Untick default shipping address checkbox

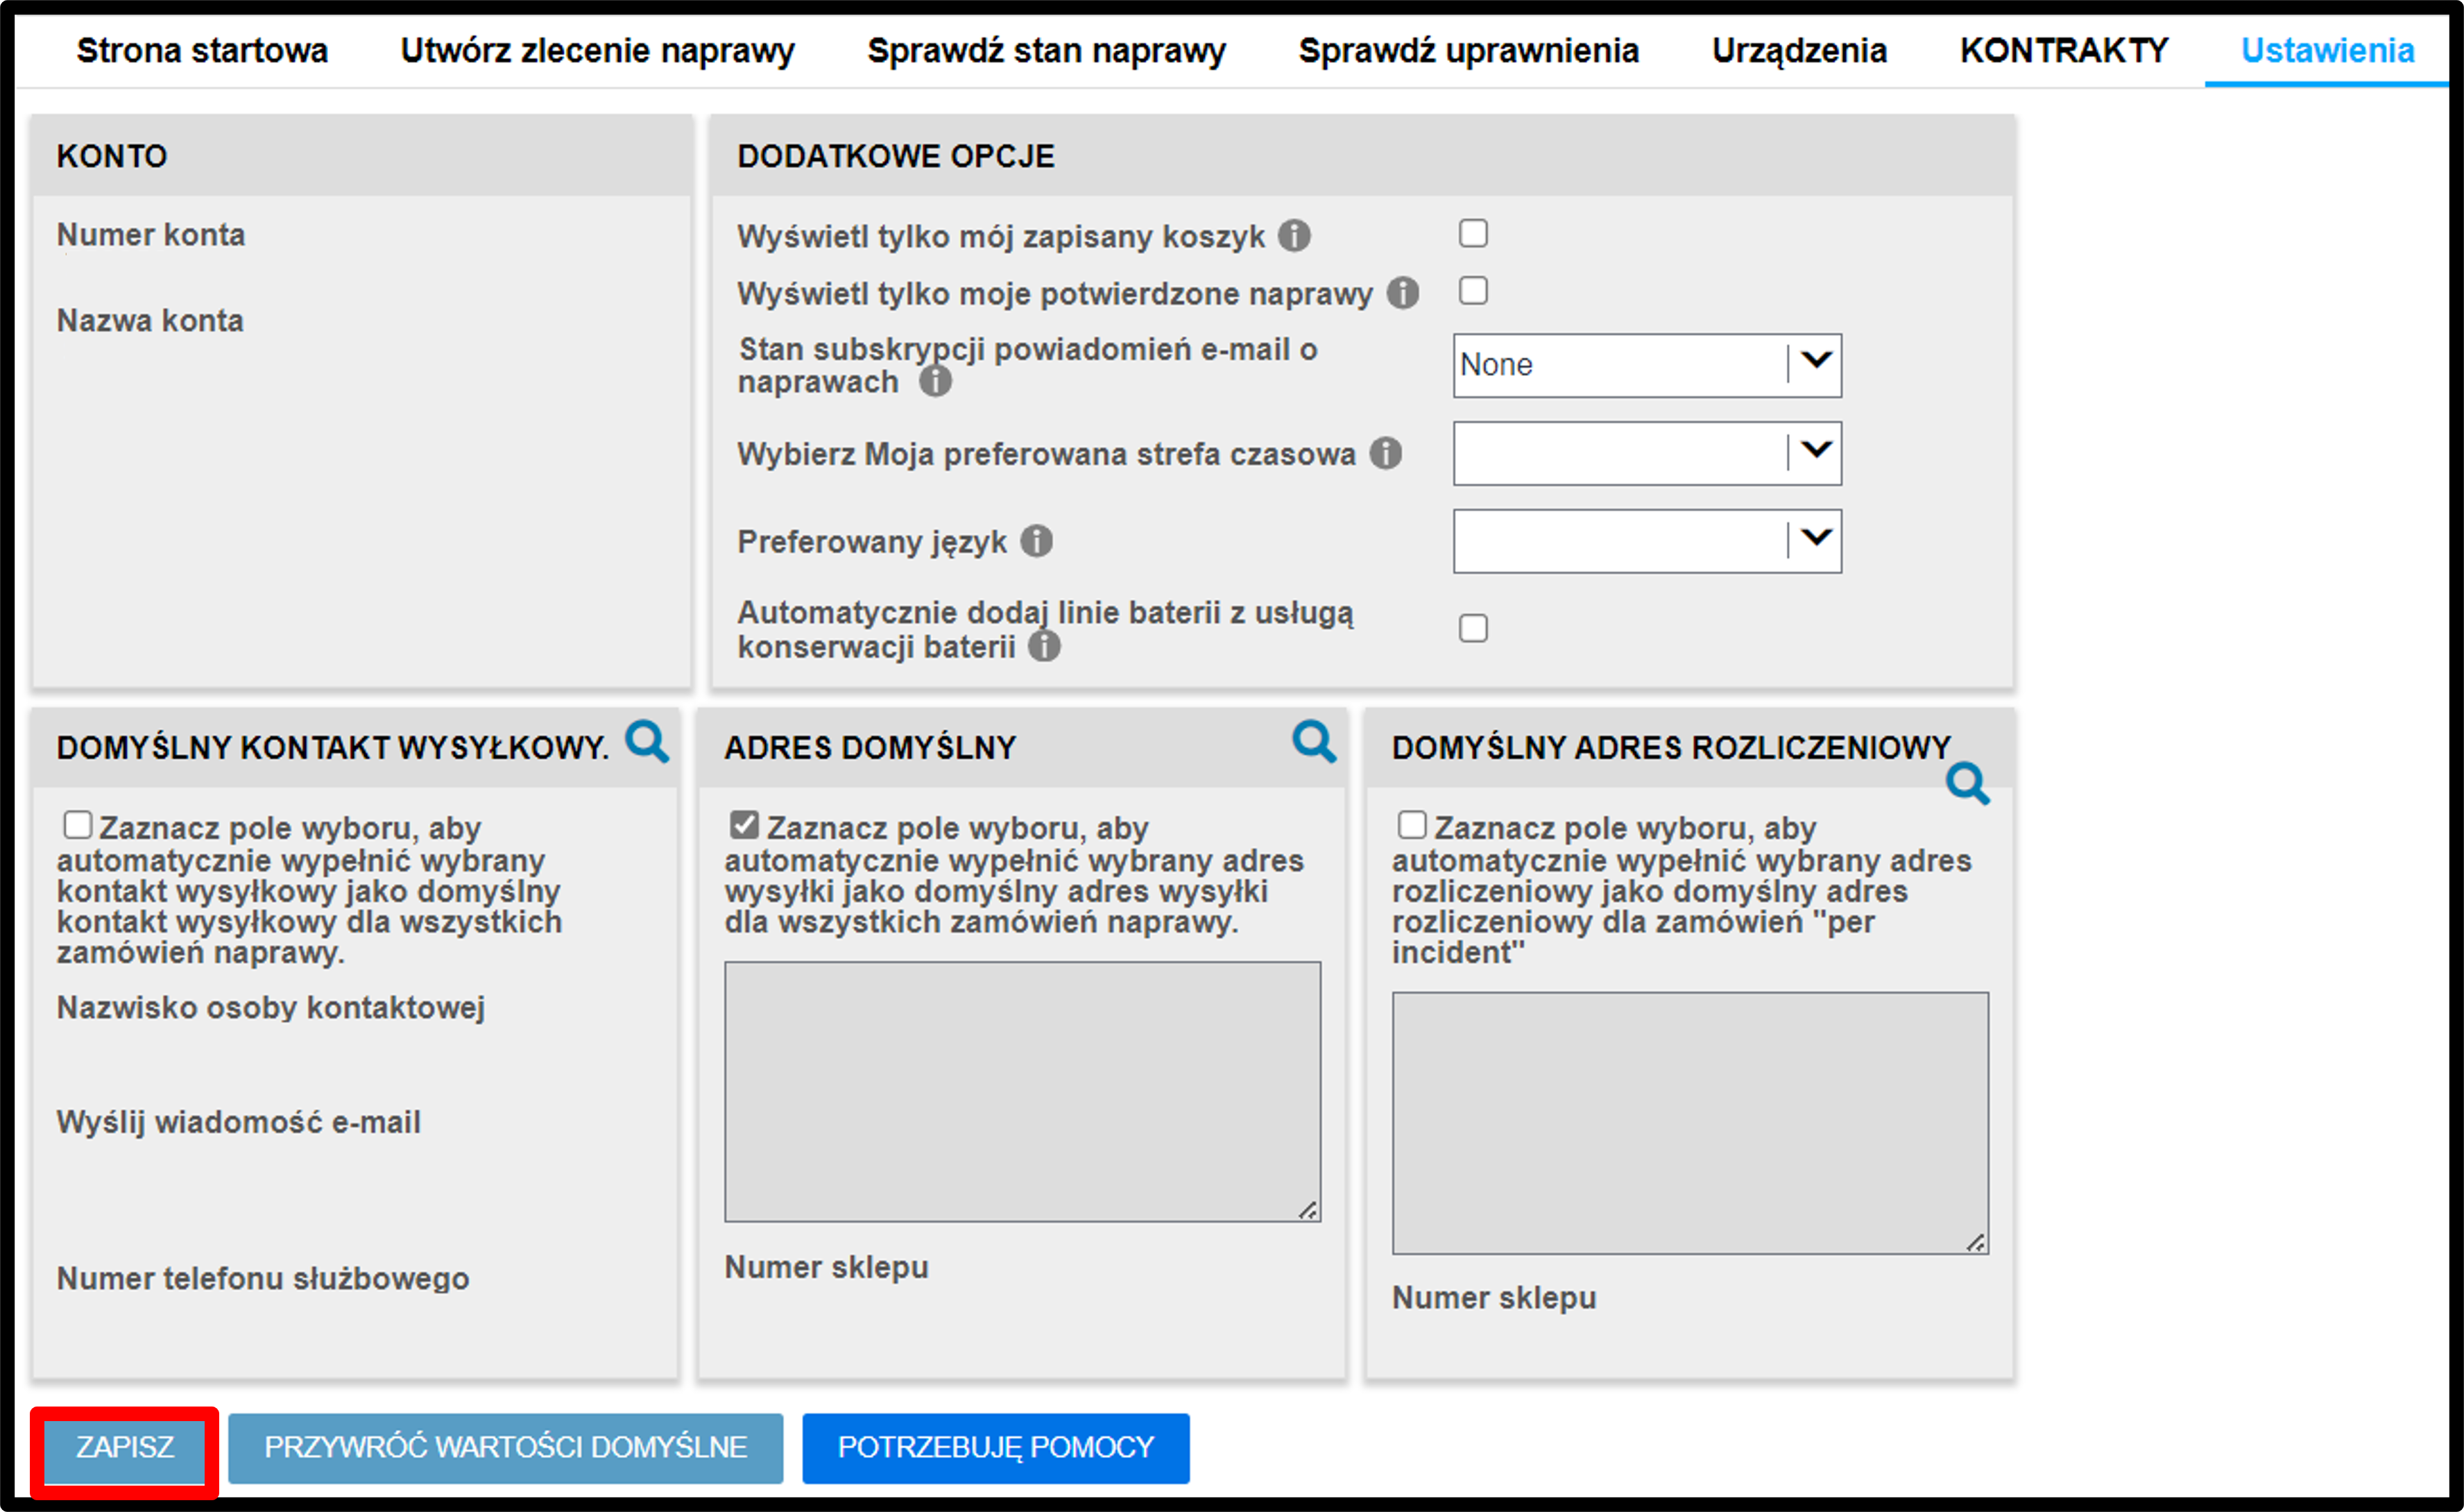[744, 825]
